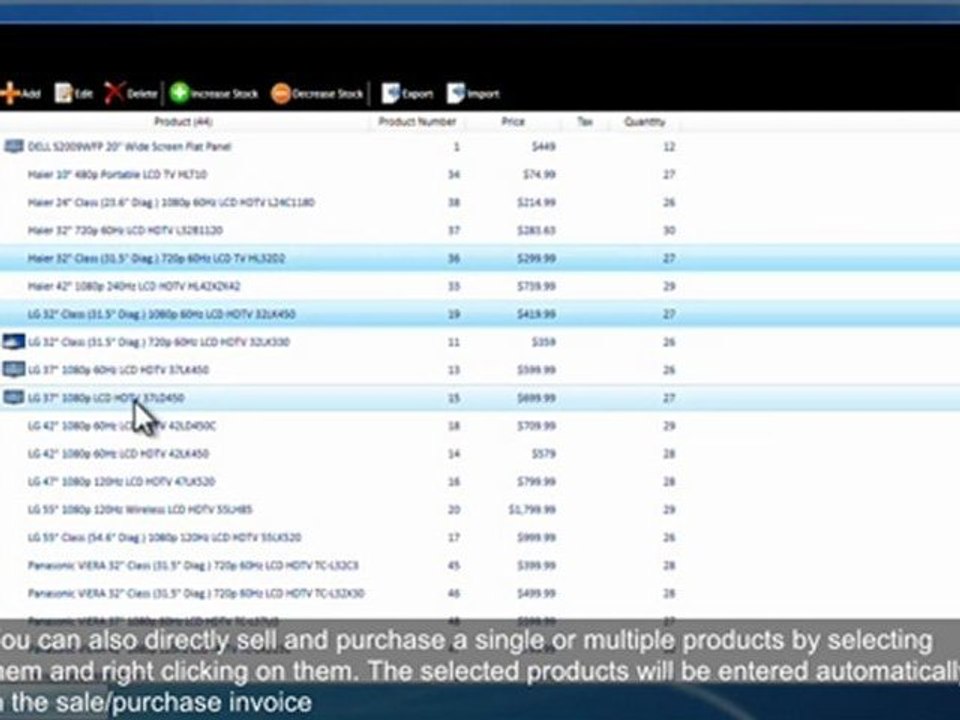
Task: Click product number 19 in LG 32LK450 row
Action: [x=454, y=314]
